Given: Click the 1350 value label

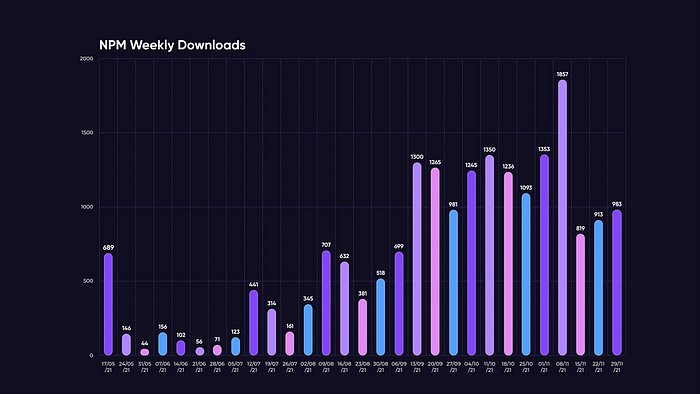Looking at the screenshot, I should 490,150.
